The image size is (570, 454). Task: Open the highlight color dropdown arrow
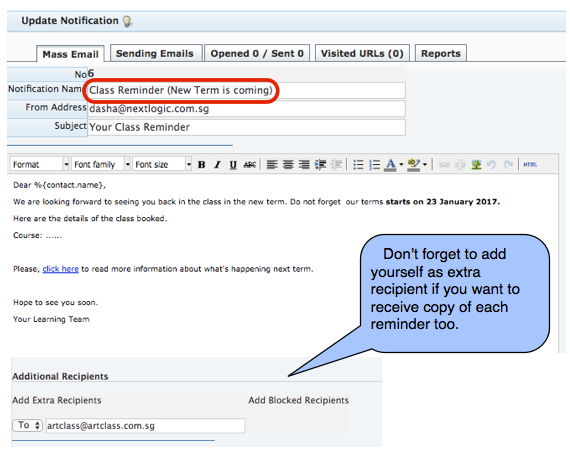click(x=425, y=165)
